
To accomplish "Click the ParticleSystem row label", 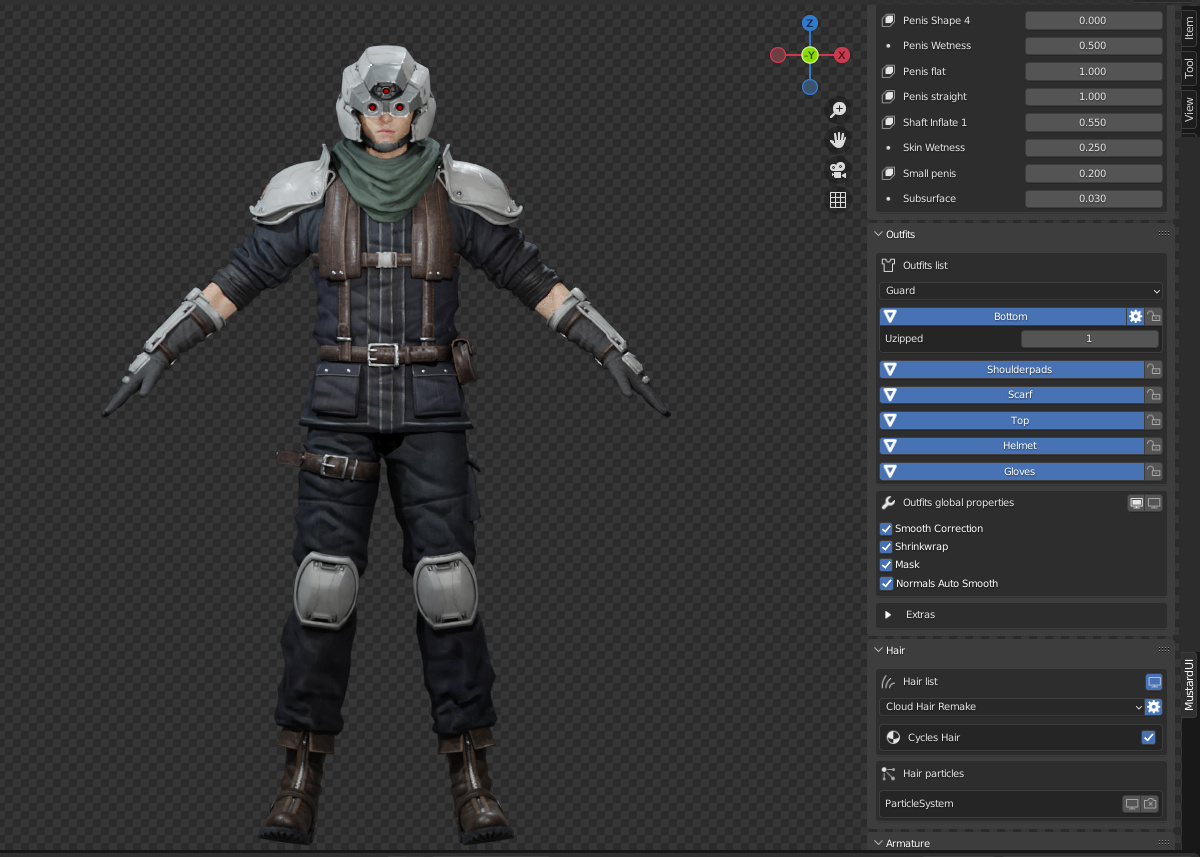I will point(919,804).
